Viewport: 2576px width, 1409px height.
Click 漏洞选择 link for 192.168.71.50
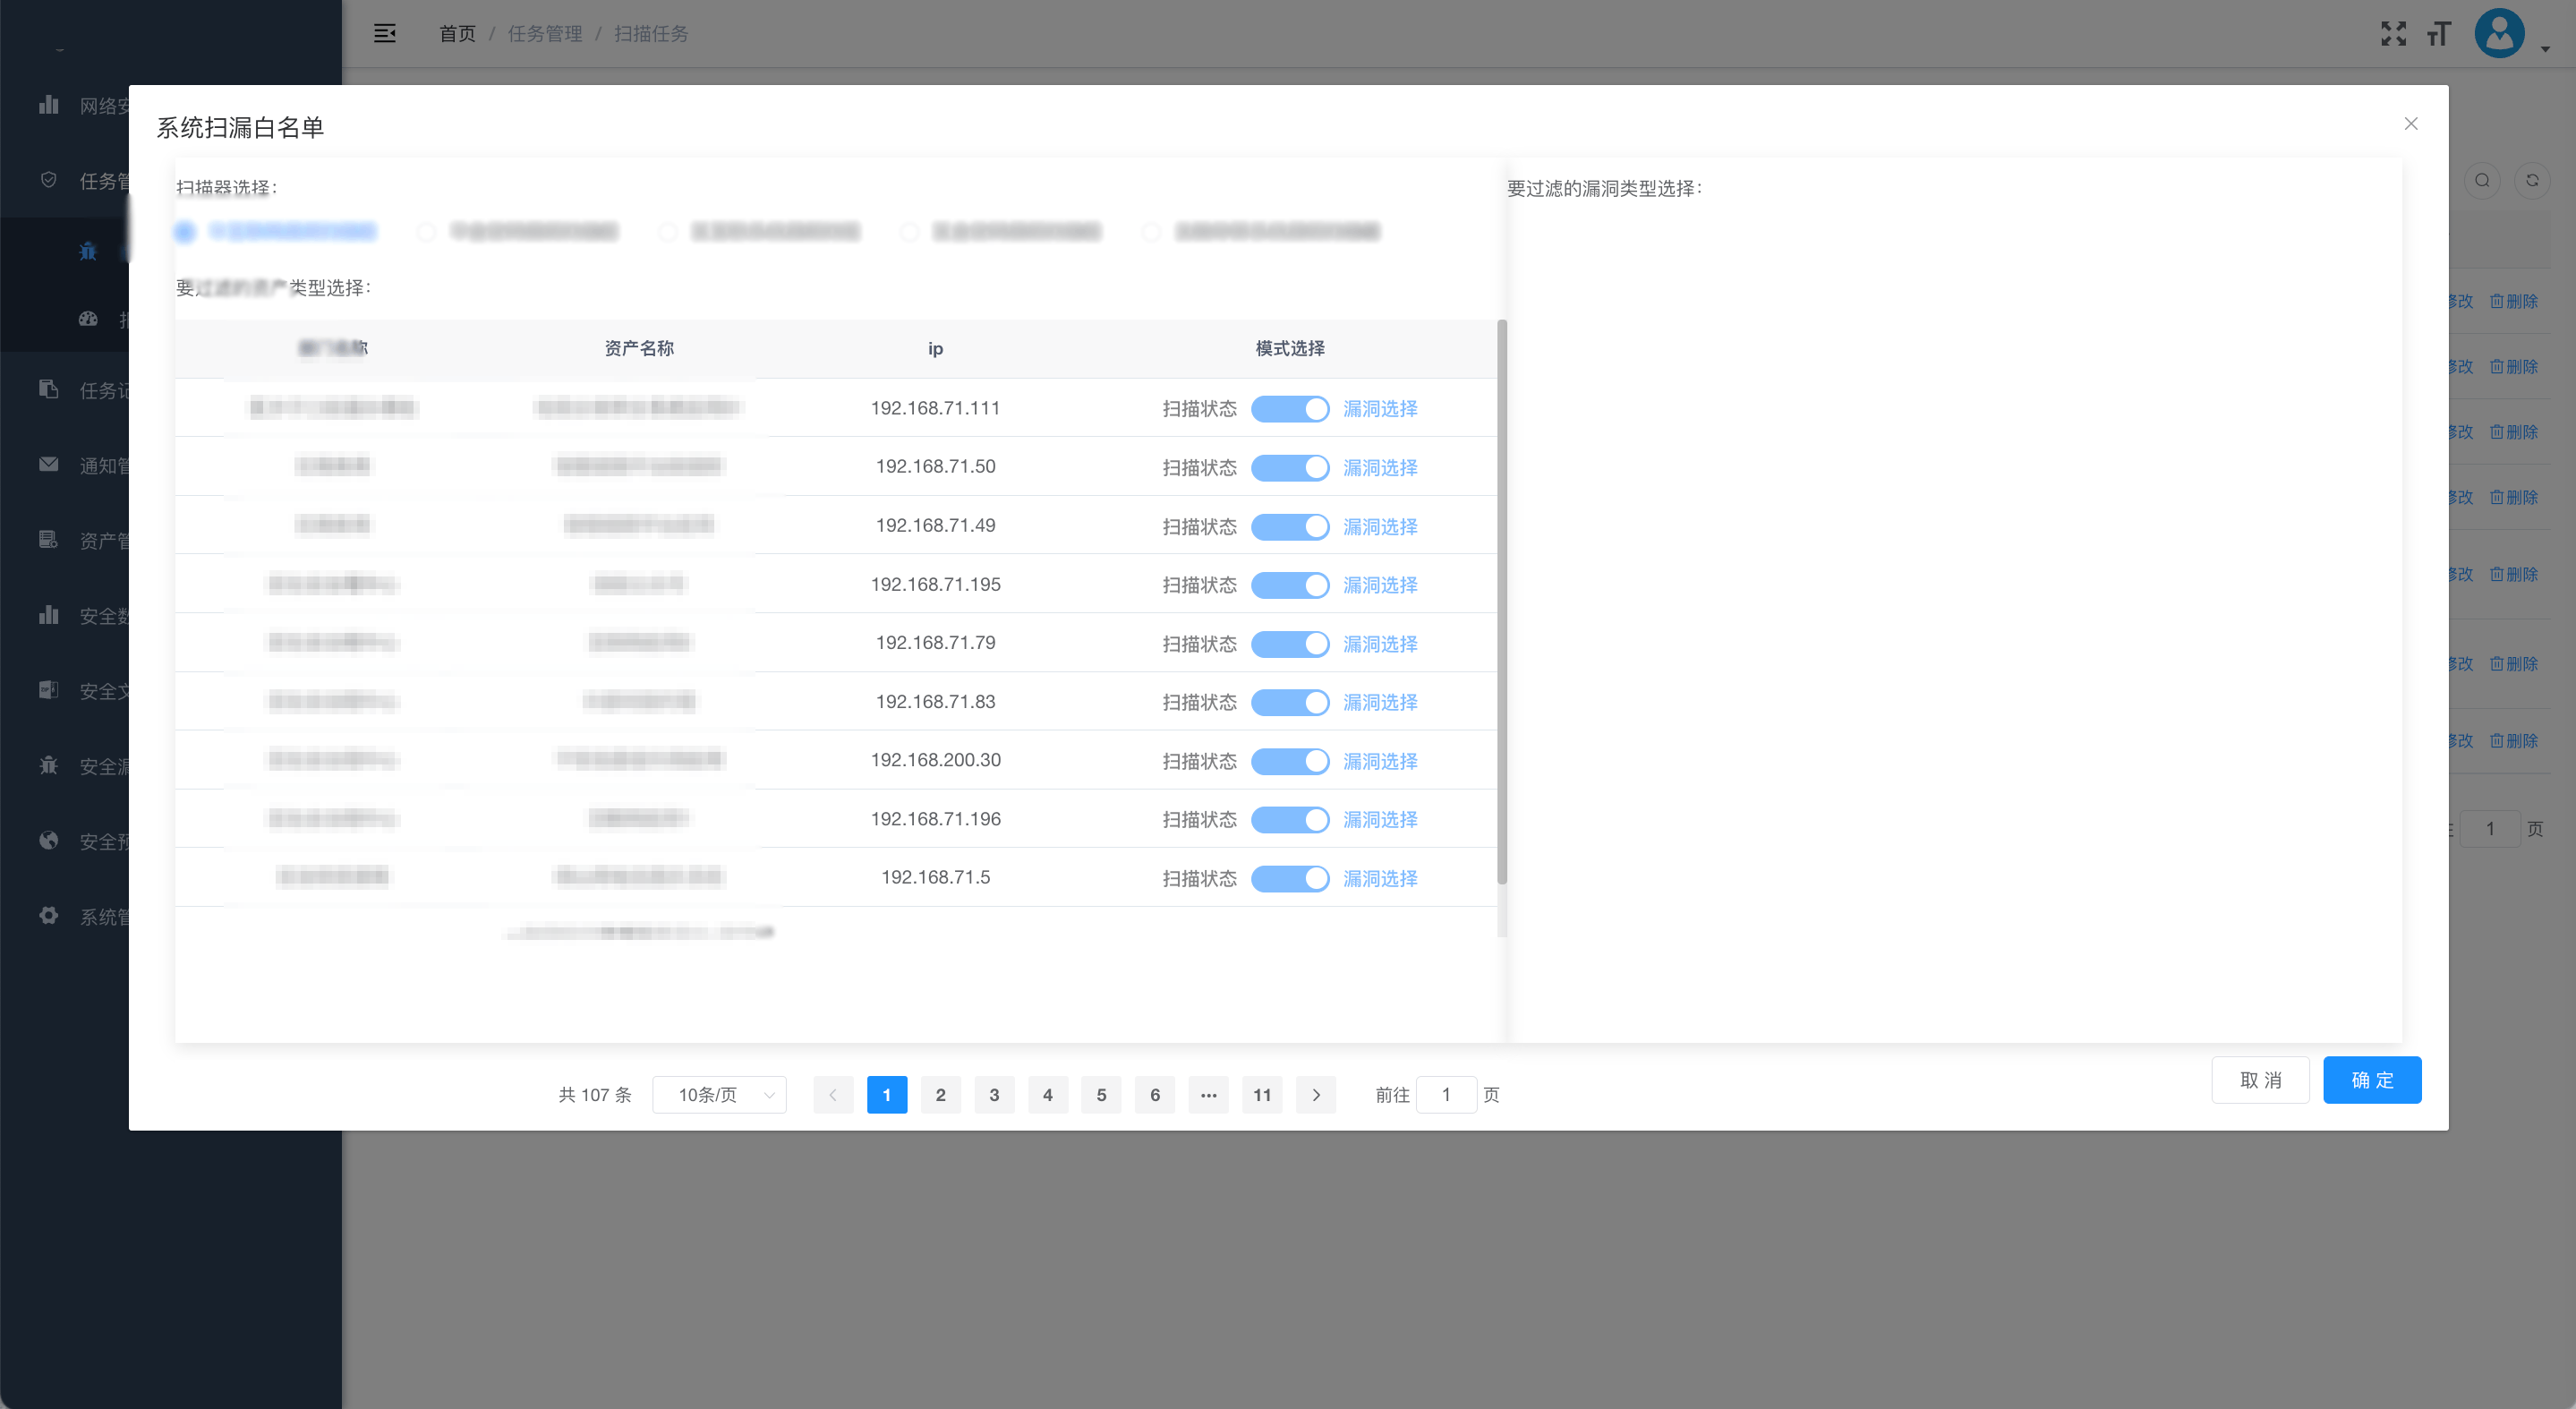(1380, 467)
